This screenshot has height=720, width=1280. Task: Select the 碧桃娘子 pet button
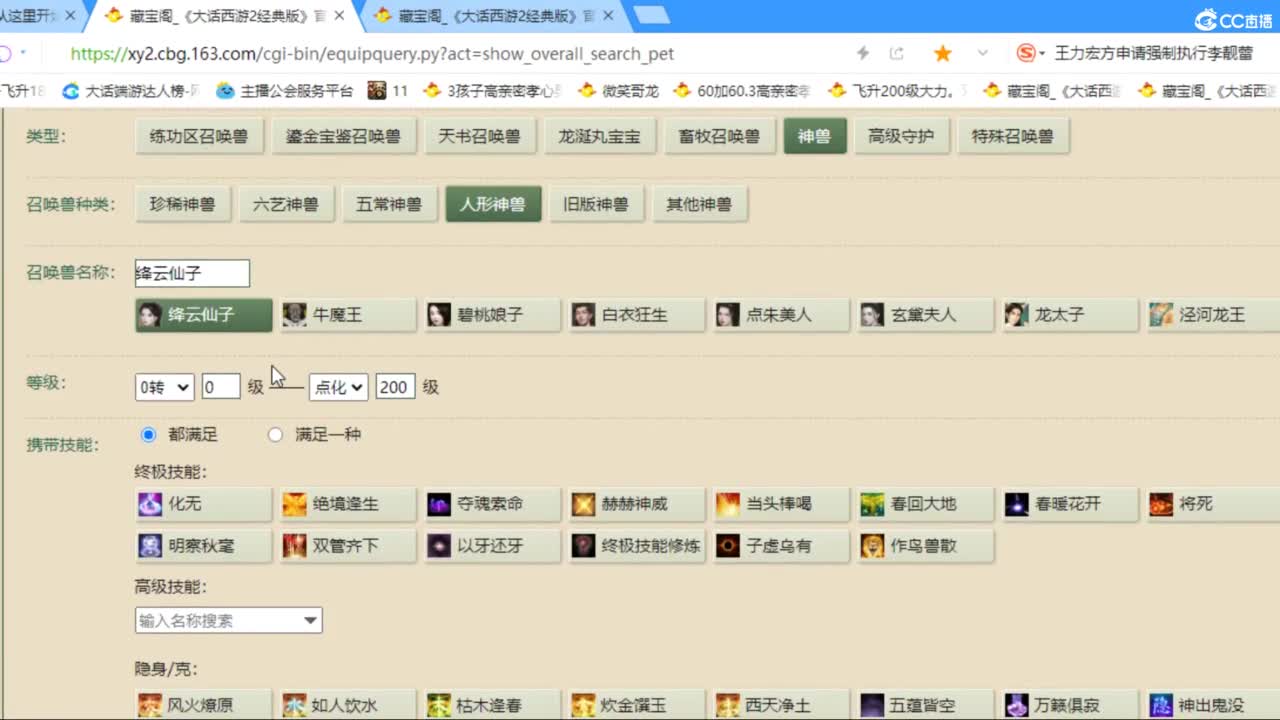491,315
